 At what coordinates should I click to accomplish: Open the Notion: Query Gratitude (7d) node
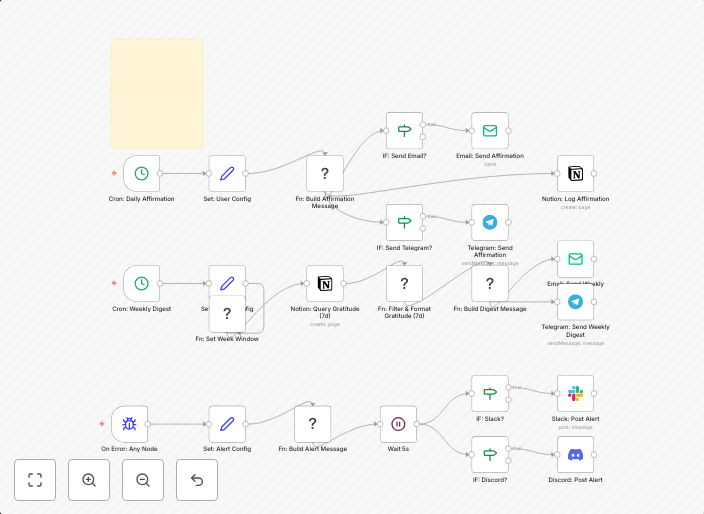point(324,283)
